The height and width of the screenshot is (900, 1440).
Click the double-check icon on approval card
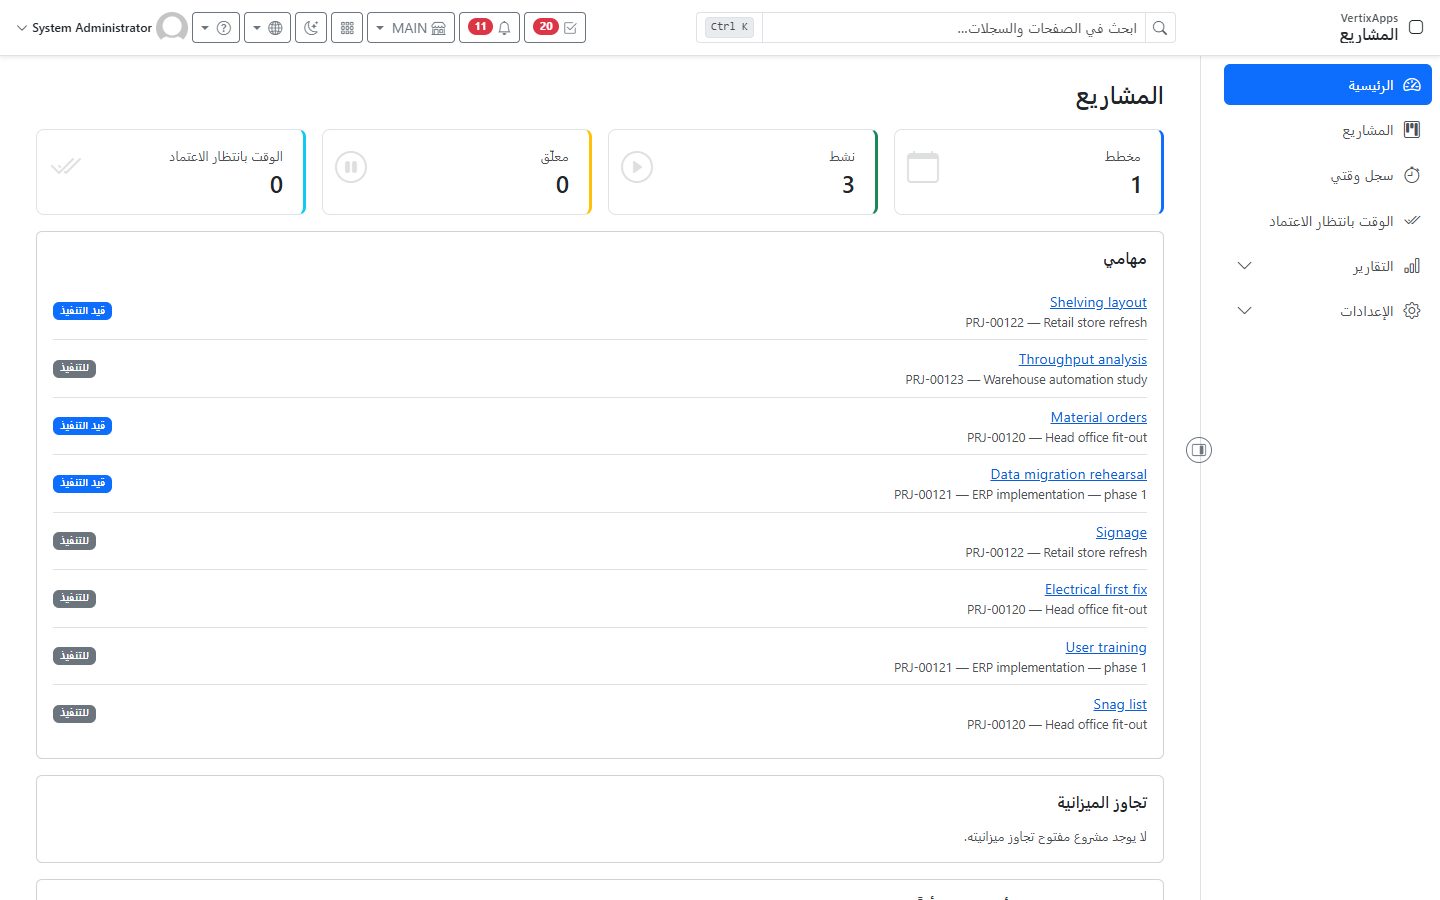pyautogui.click(x=65, y=167)
